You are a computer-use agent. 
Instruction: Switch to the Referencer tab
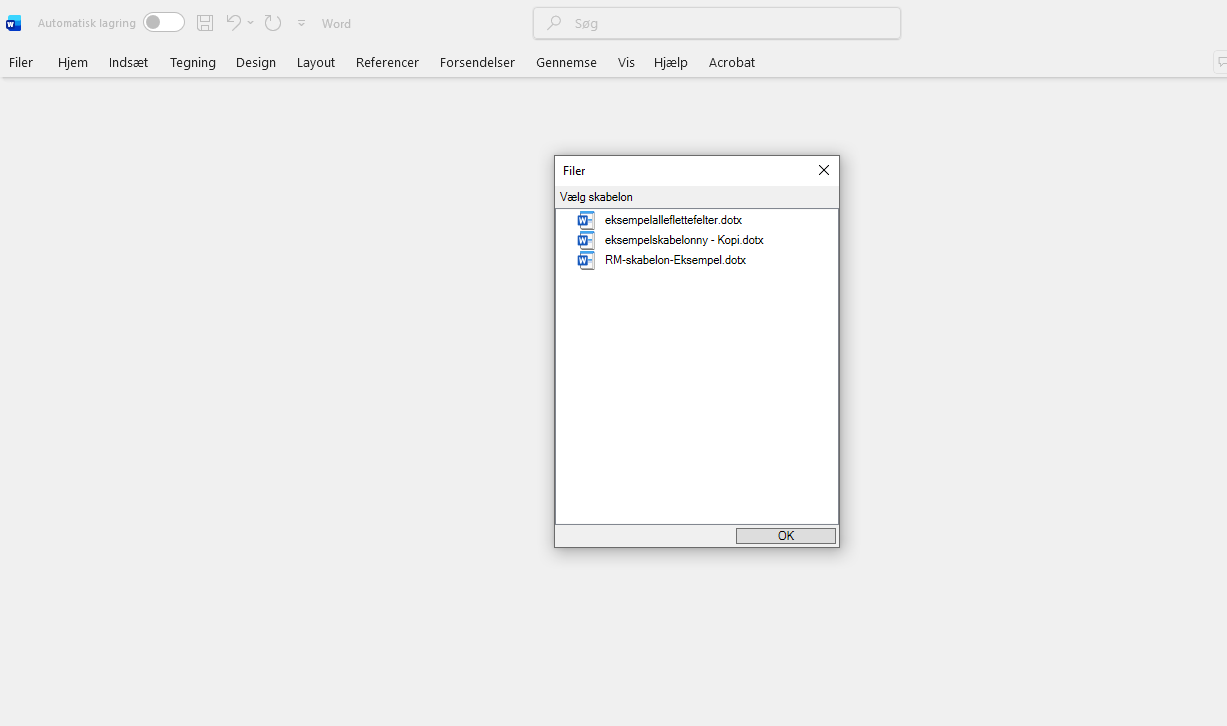point(387,62)
